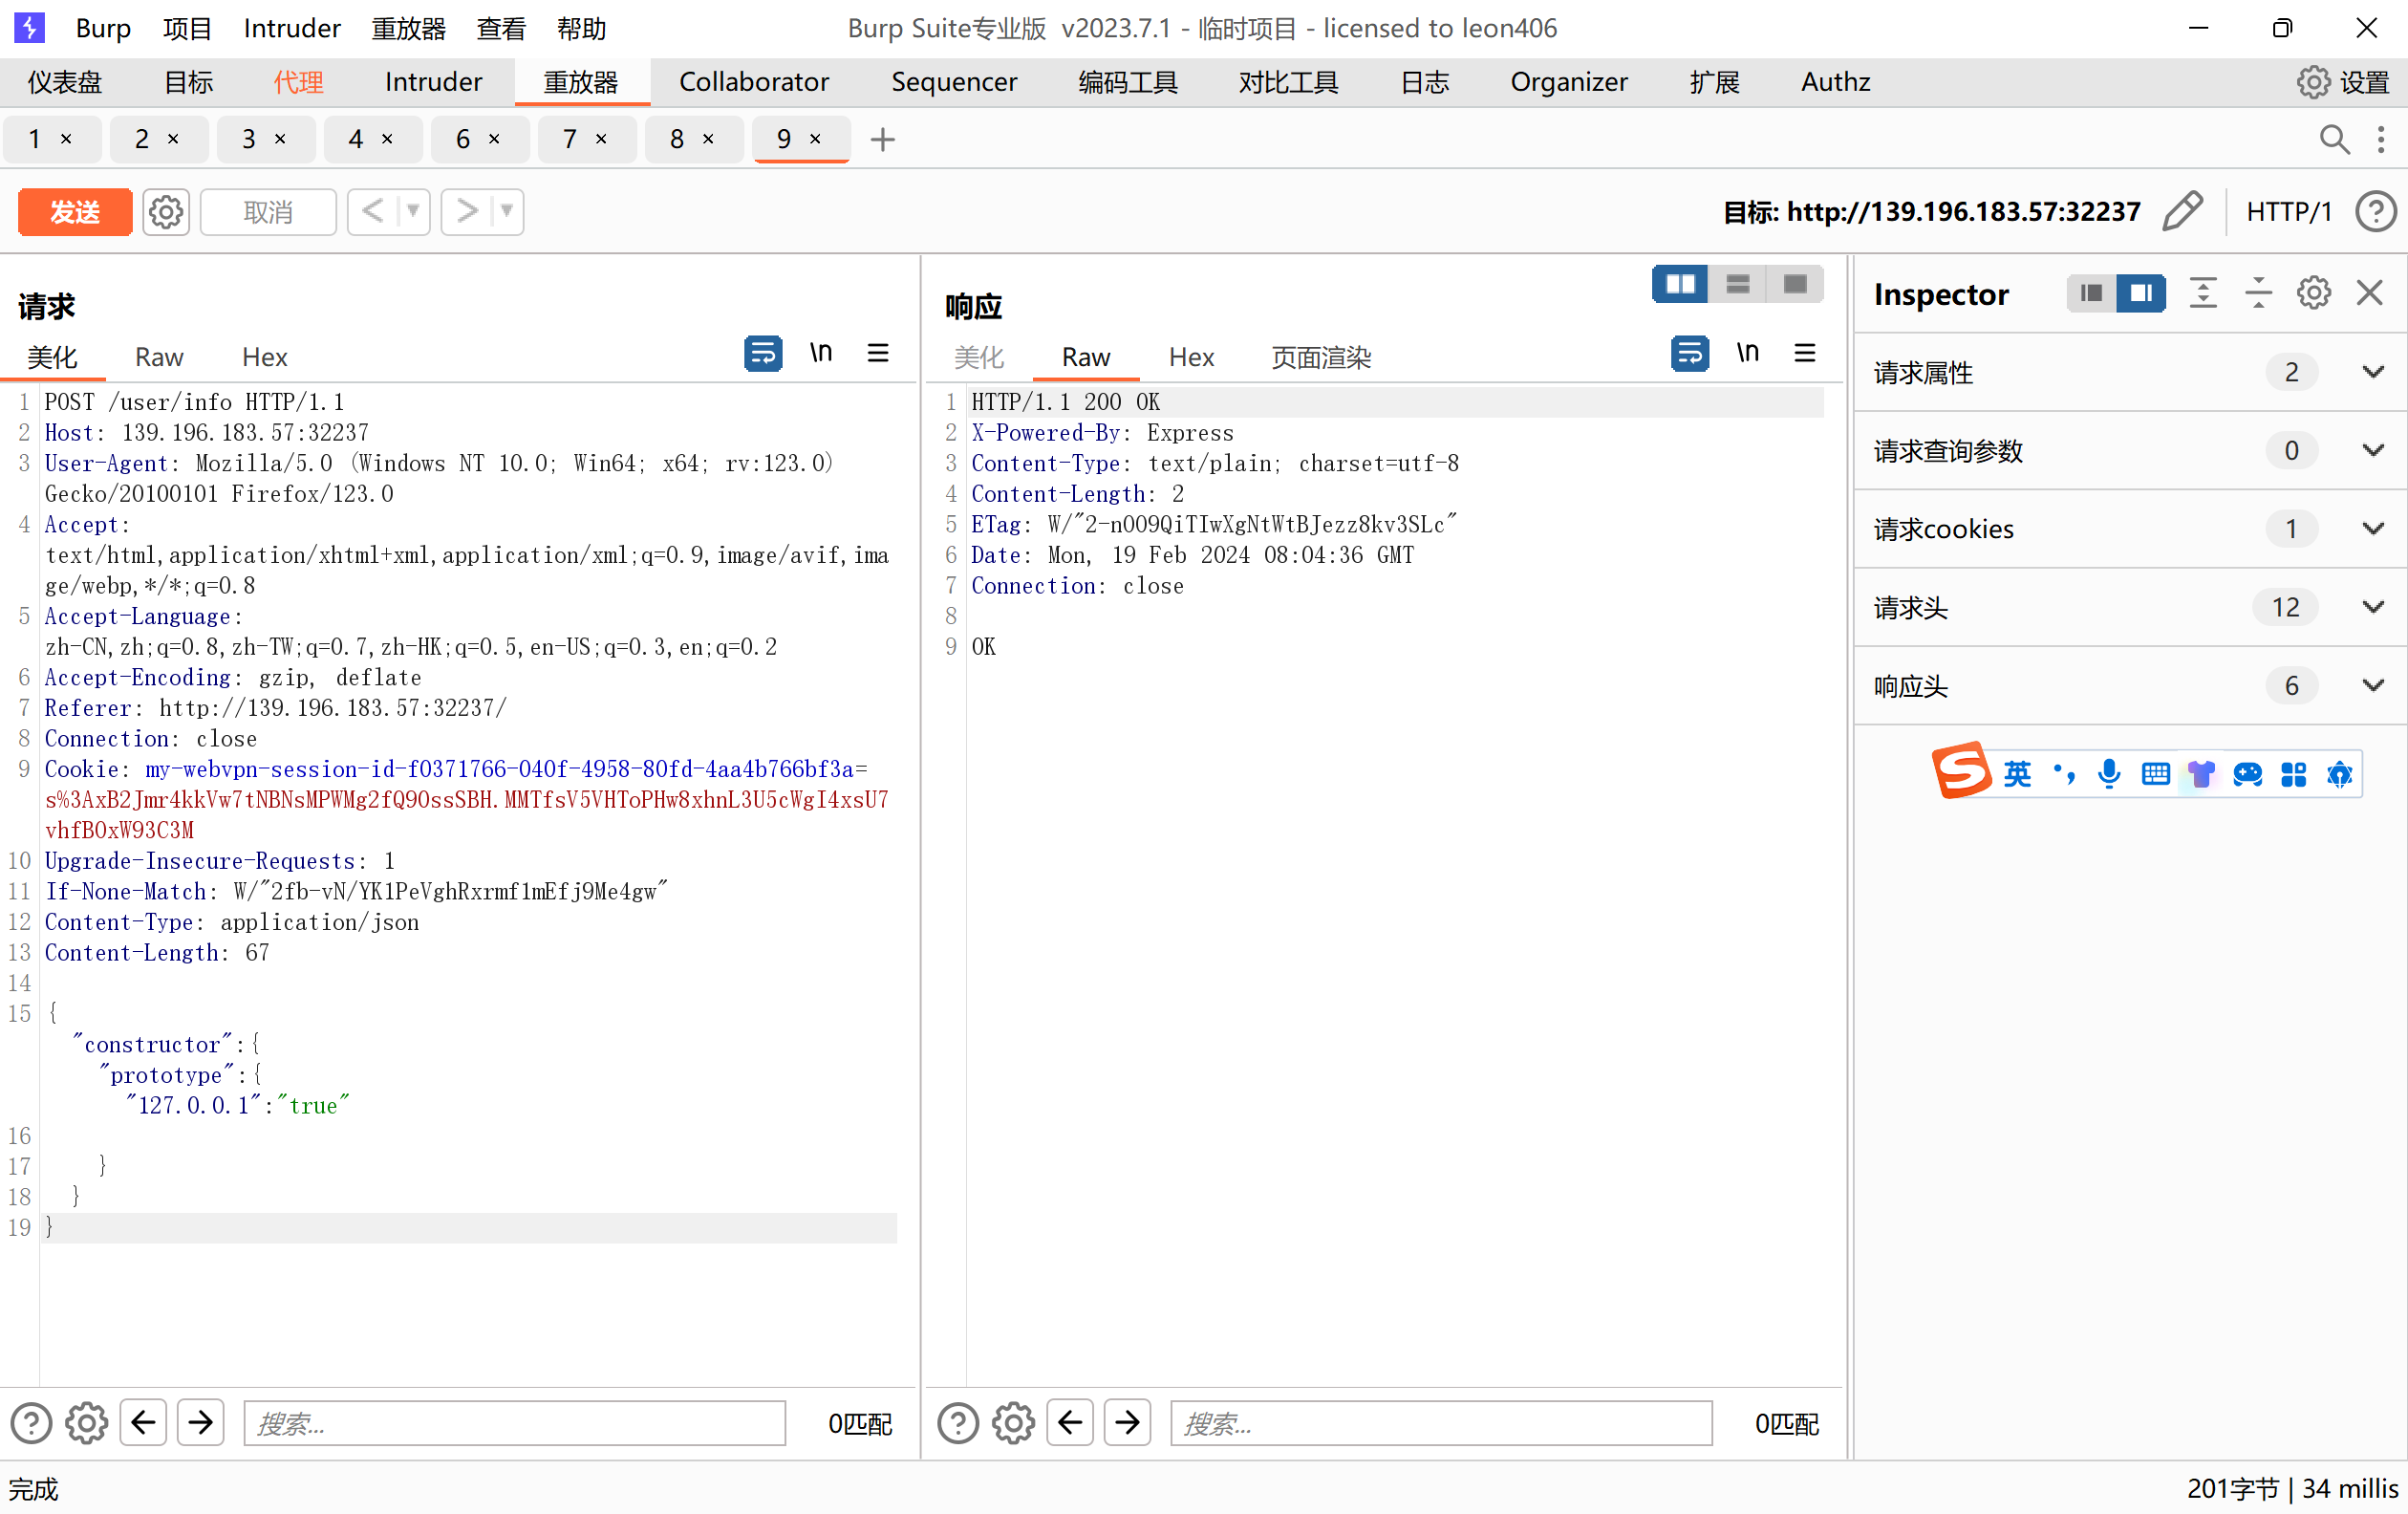This screenshot has width=2408, height=1514.
Task: Open the 帮助 help menu
Action: coord(581,28)
